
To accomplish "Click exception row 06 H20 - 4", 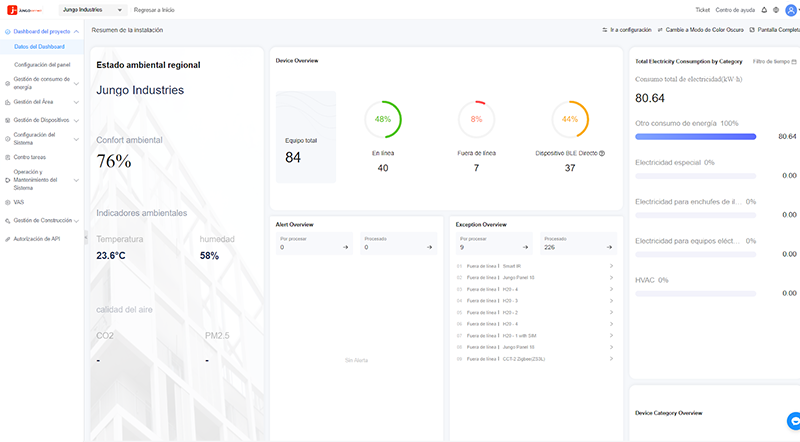I will [535, 324].
